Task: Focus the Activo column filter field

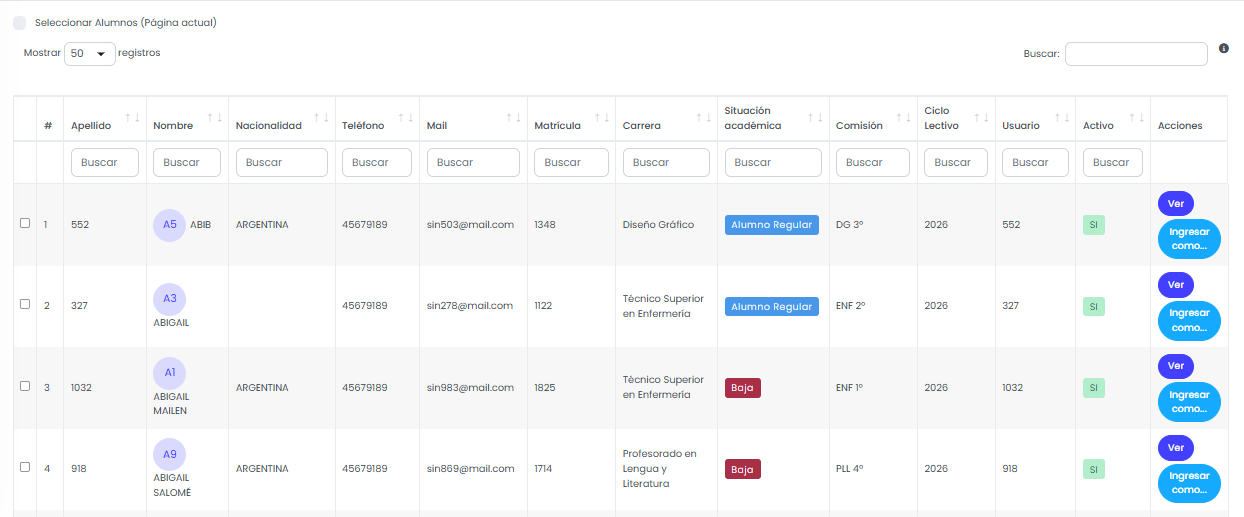Action: [x=1113, y=162]
